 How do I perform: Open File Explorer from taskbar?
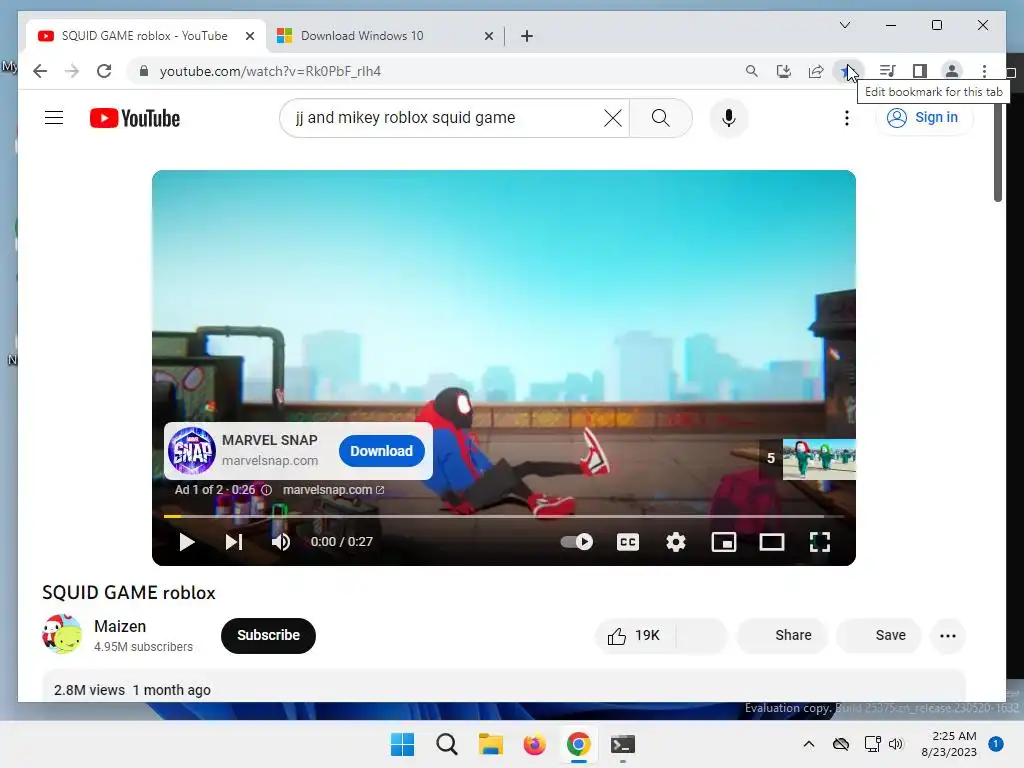tap(490, 744)
